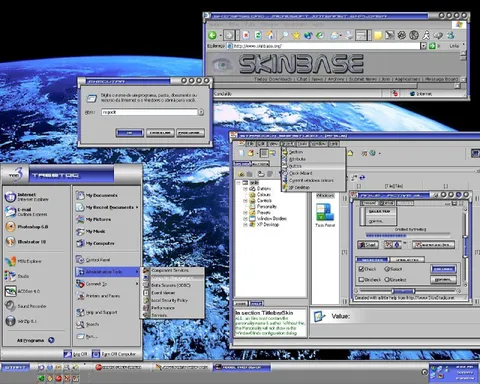Refresh the Skinbase page in the browser
480x384 pixels.
[x=258, y=35]
